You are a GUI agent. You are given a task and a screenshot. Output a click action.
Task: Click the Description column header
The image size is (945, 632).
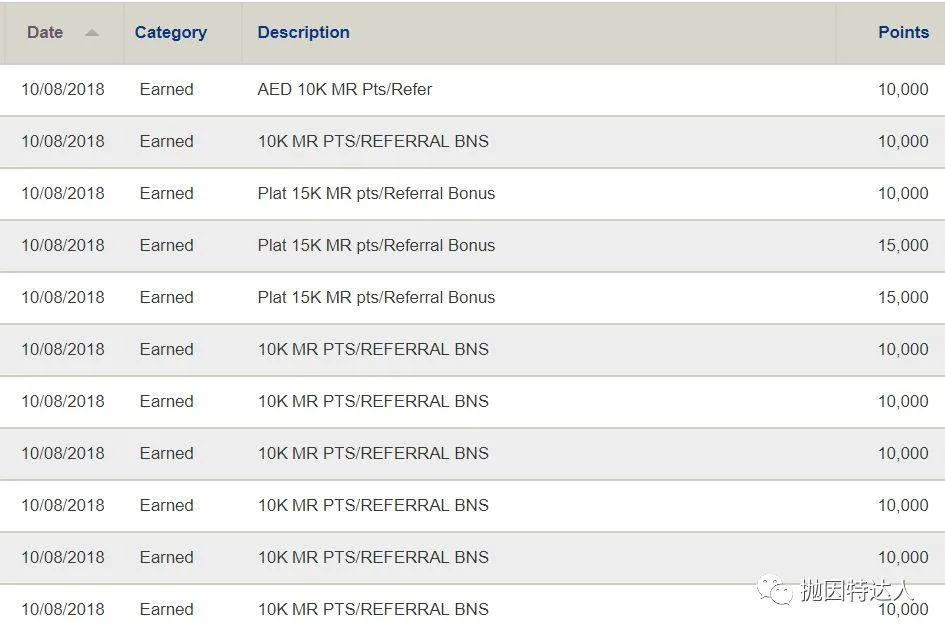click(303, 32)
